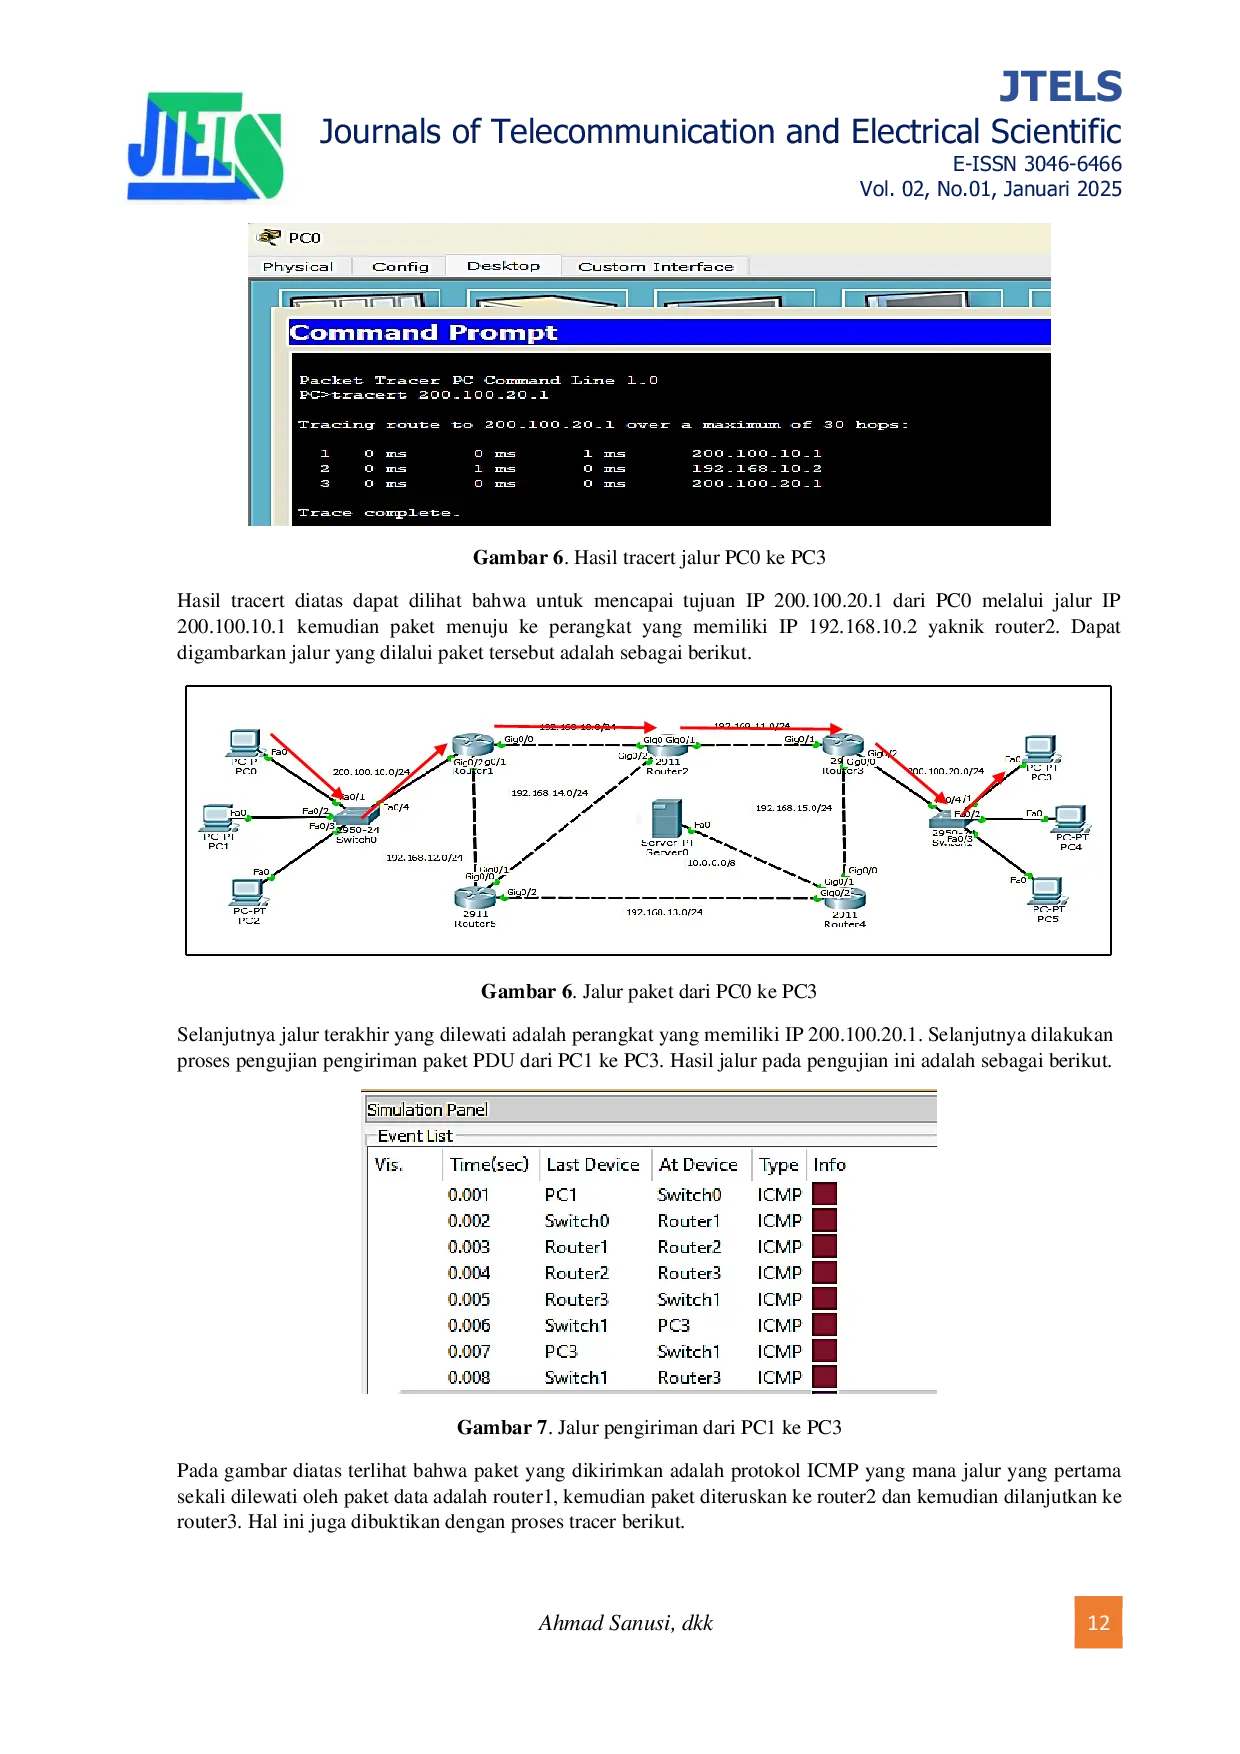Select the Router2 2911 router icon
1240x1754 pixels.
pos(666,748)
